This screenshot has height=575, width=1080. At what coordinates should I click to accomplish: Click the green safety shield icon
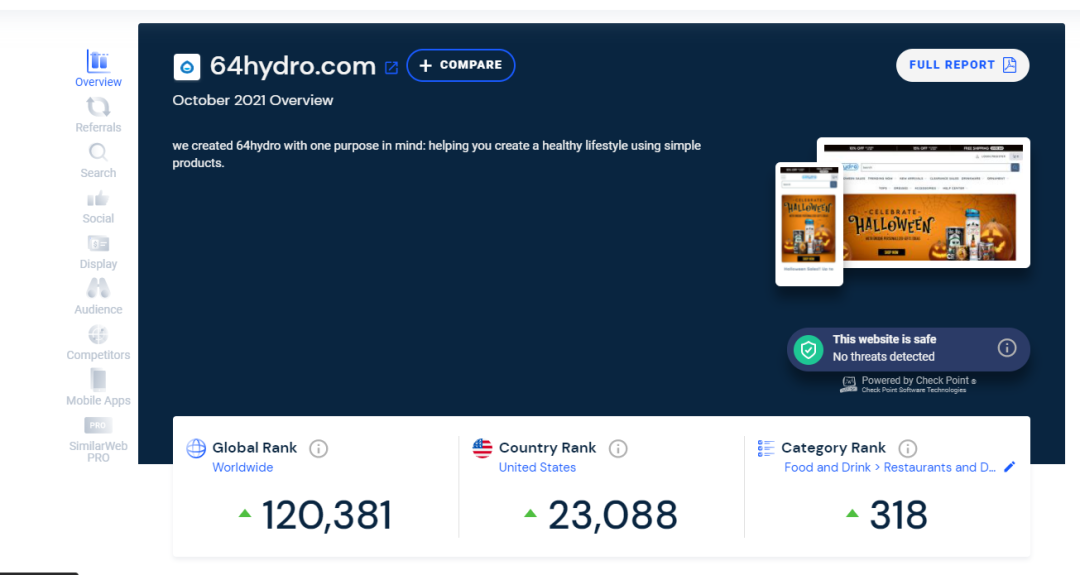809,350
